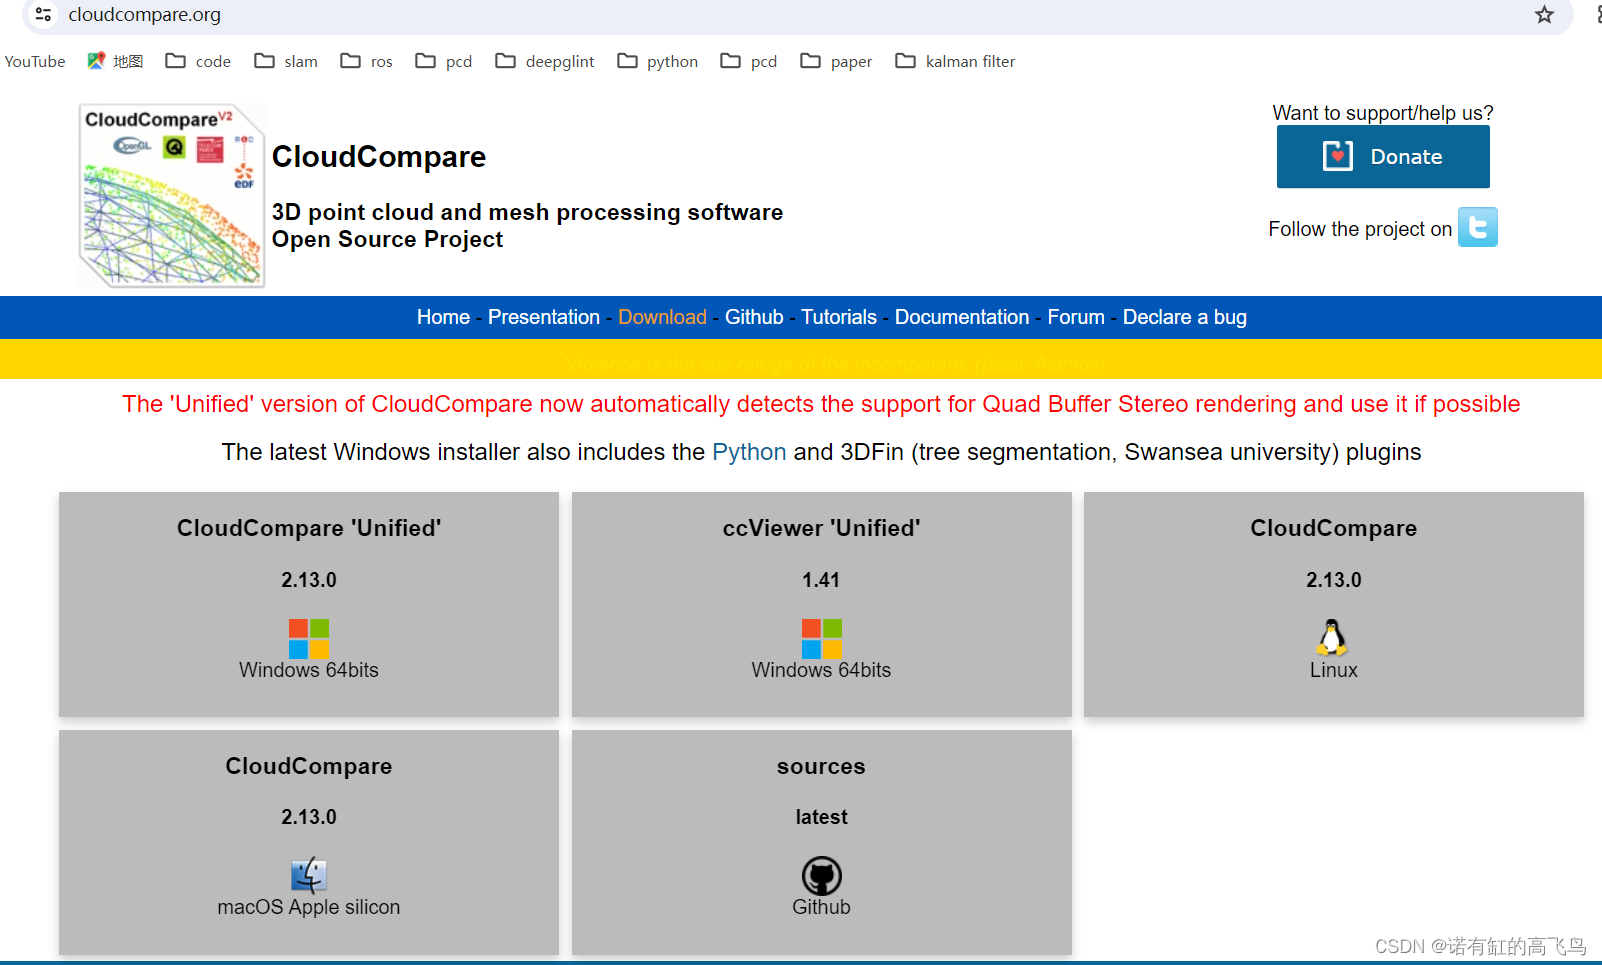
Task: Bookmark this page with the star icon
Action: click(1544, 15)
